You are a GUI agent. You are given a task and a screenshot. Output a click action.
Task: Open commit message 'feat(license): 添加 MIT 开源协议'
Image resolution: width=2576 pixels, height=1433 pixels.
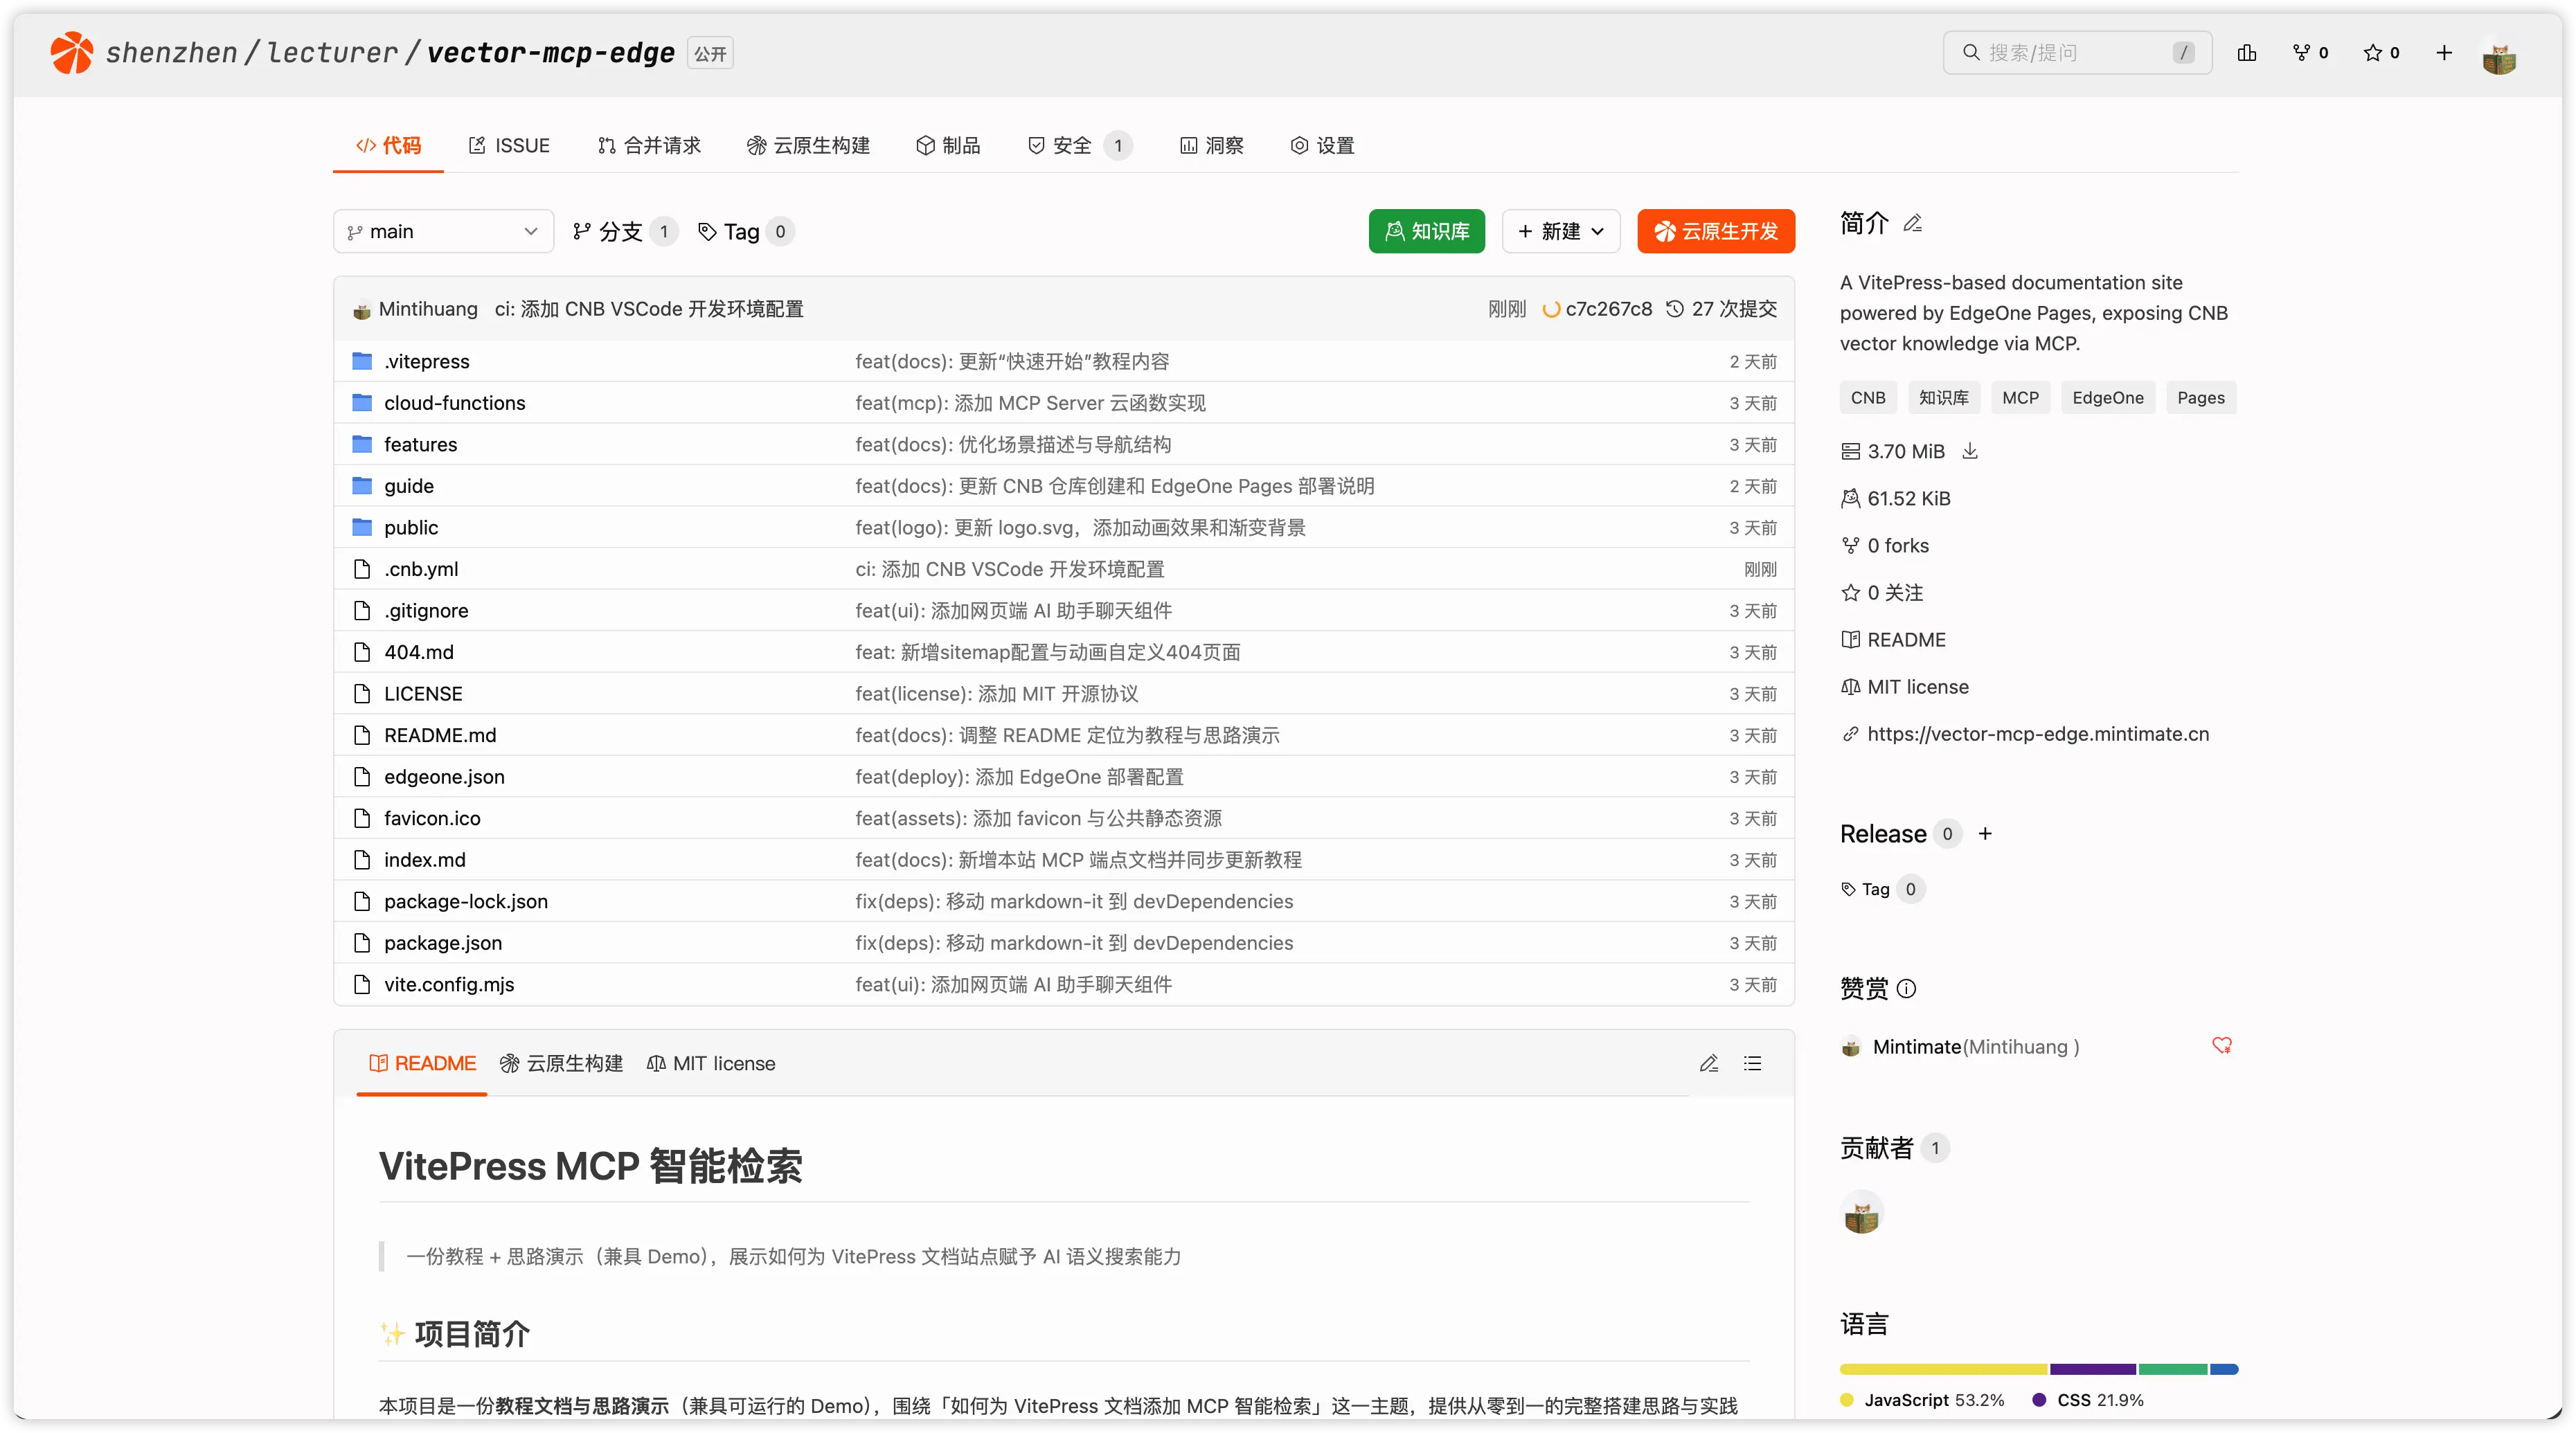[996, 694]
